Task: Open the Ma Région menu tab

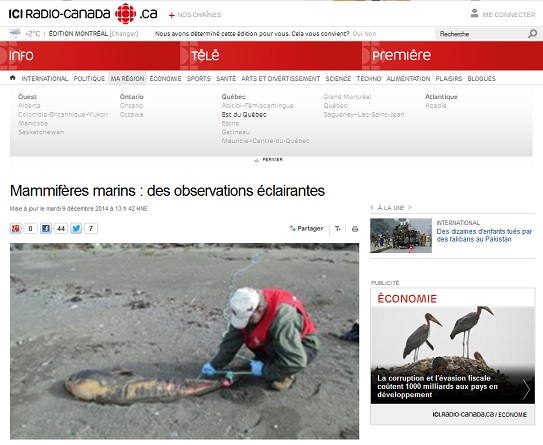Action: click(x=127, y=79)
